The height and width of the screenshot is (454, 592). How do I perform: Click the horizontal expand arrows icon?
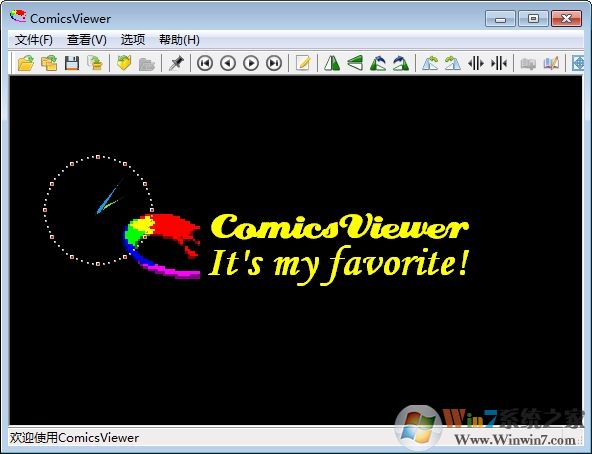click(x=476, y=63)
